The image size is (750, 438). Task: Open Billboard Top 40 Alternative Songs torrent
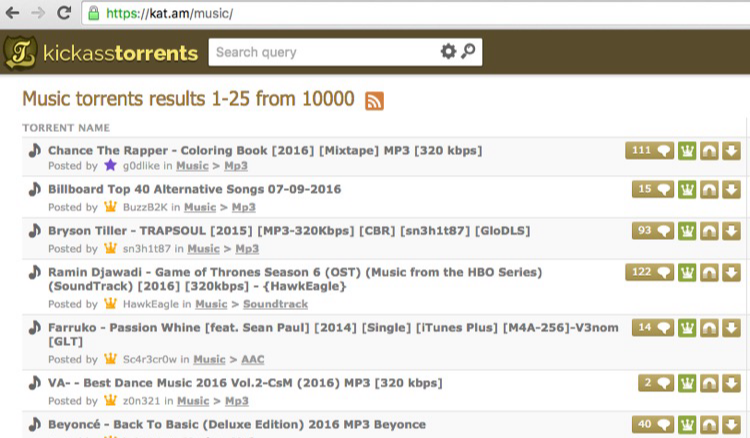(x=195, y=189)
